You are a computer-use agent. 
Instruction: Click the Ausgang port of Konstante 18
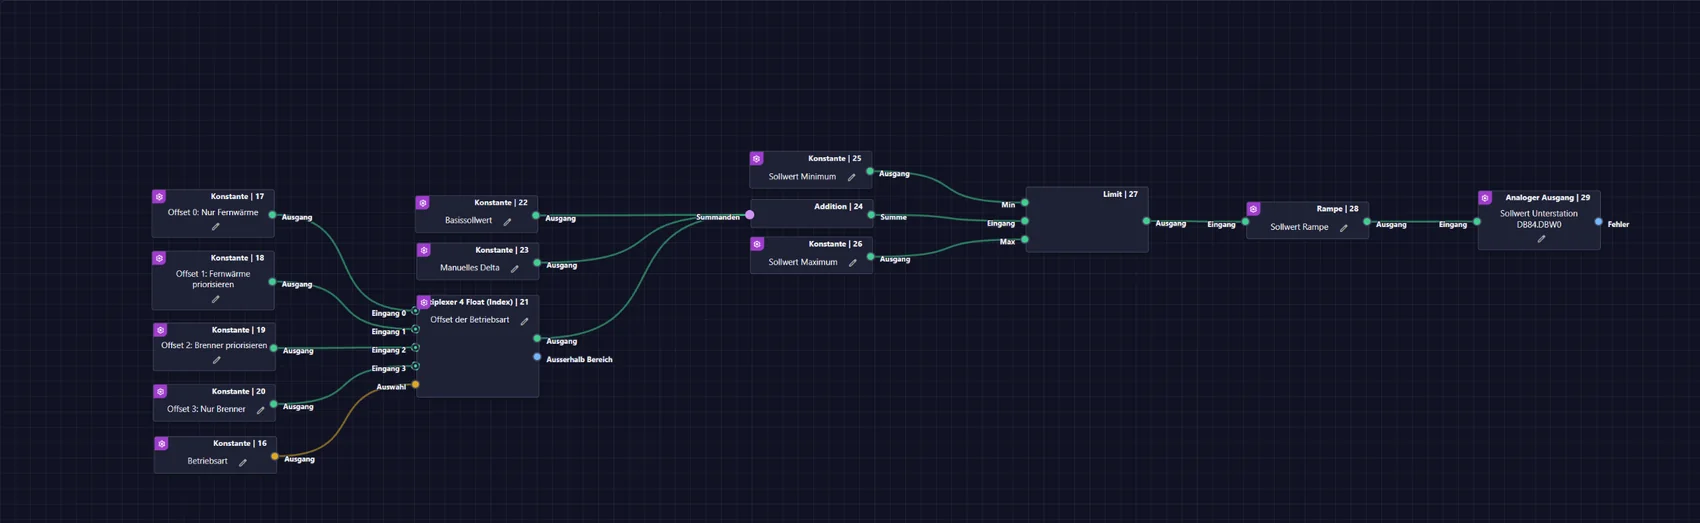[x=272, y=282]
